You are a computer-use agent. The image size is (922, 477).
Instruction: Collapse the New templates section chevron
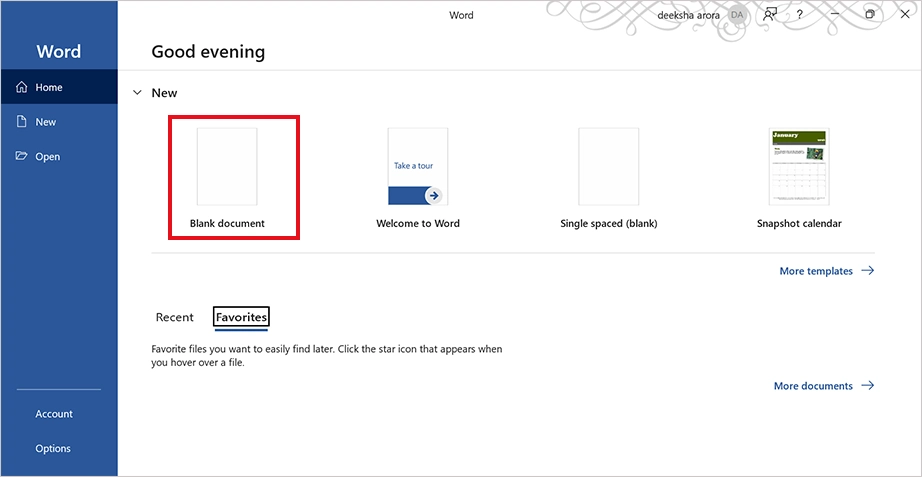click(137, 93)
